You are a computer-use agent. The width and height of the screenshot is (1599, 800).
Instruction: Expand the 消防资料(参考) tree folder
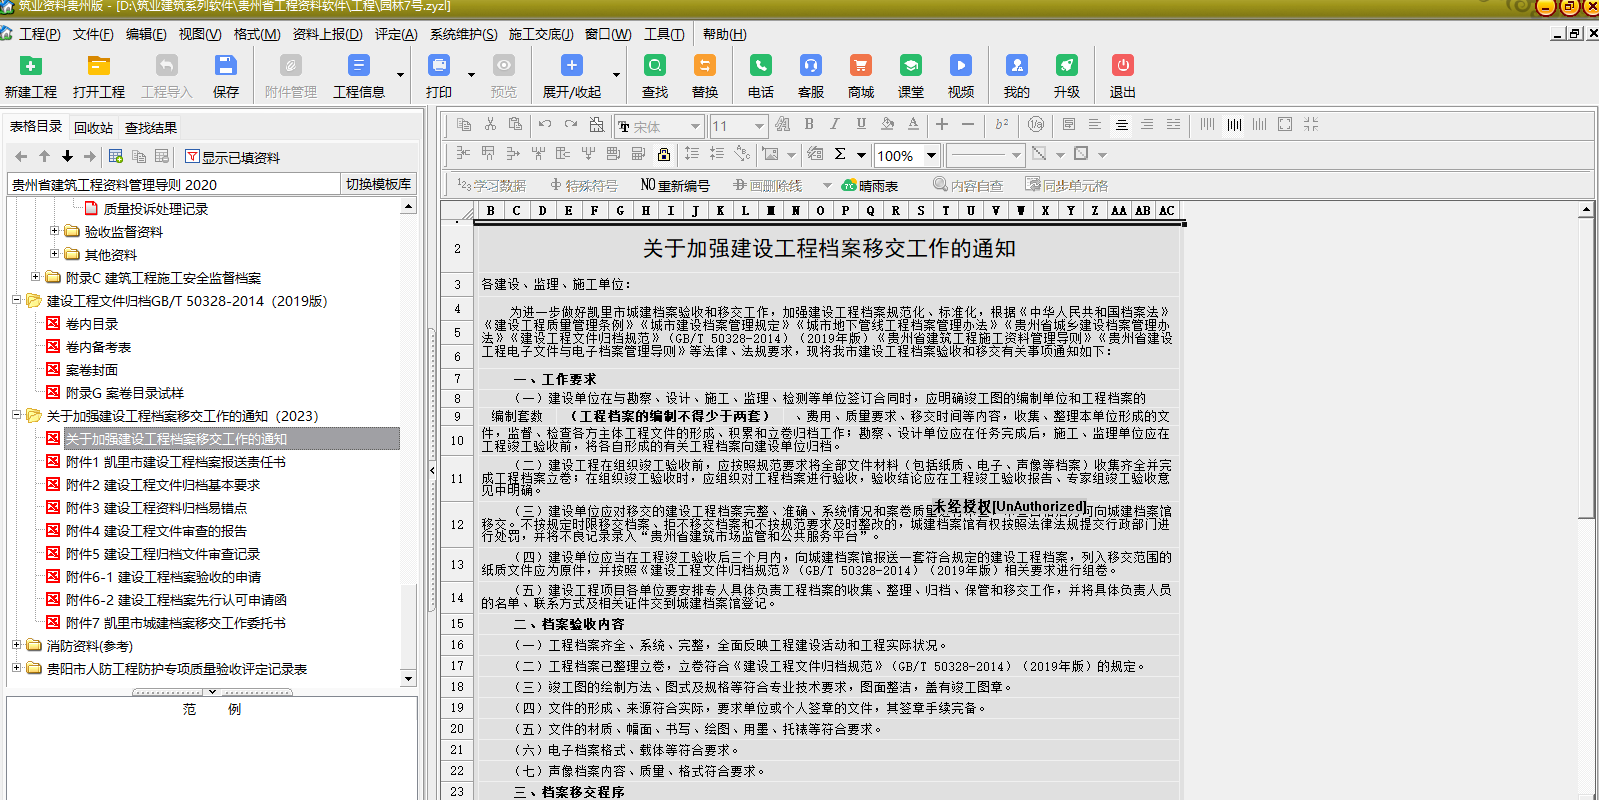[17, 645]
